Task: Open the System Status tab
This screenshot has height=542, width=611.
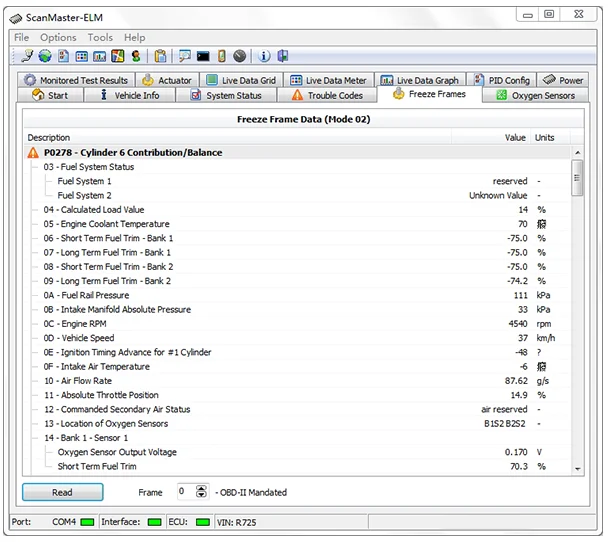Action: click(x=226, y=95)
